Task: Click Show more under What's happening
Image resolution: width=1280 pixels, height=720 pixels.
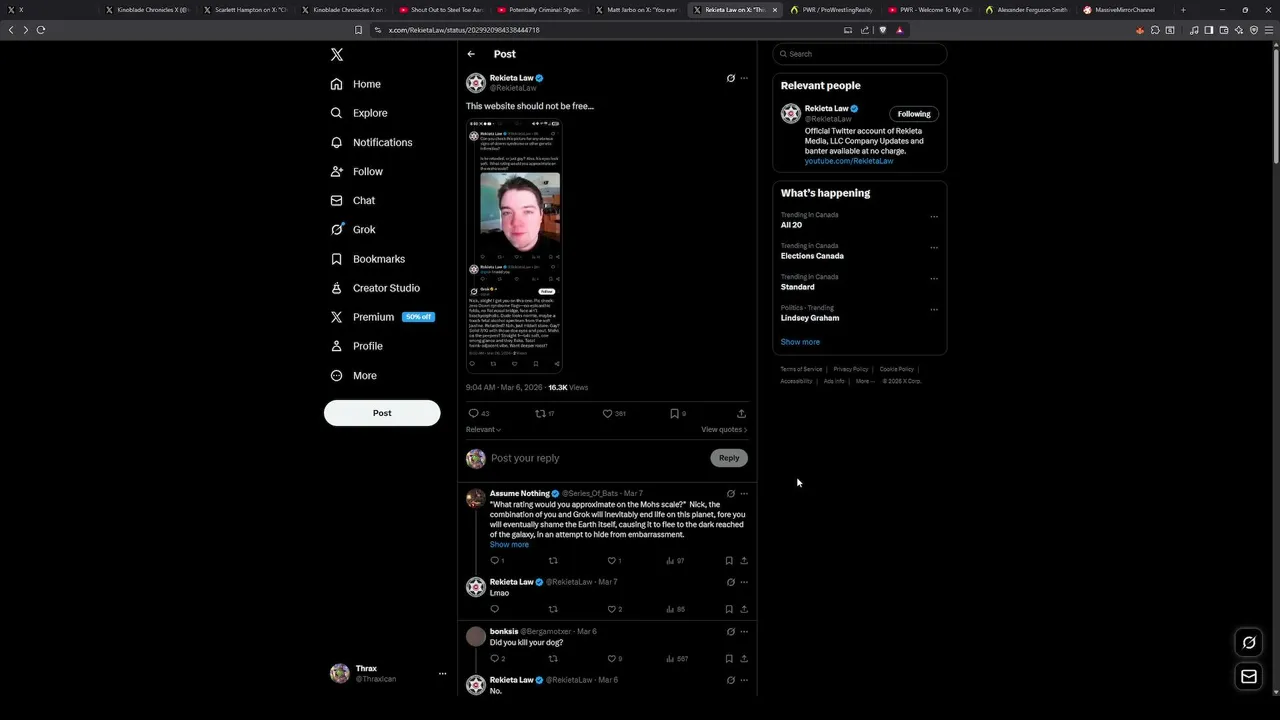Action: 800,342
